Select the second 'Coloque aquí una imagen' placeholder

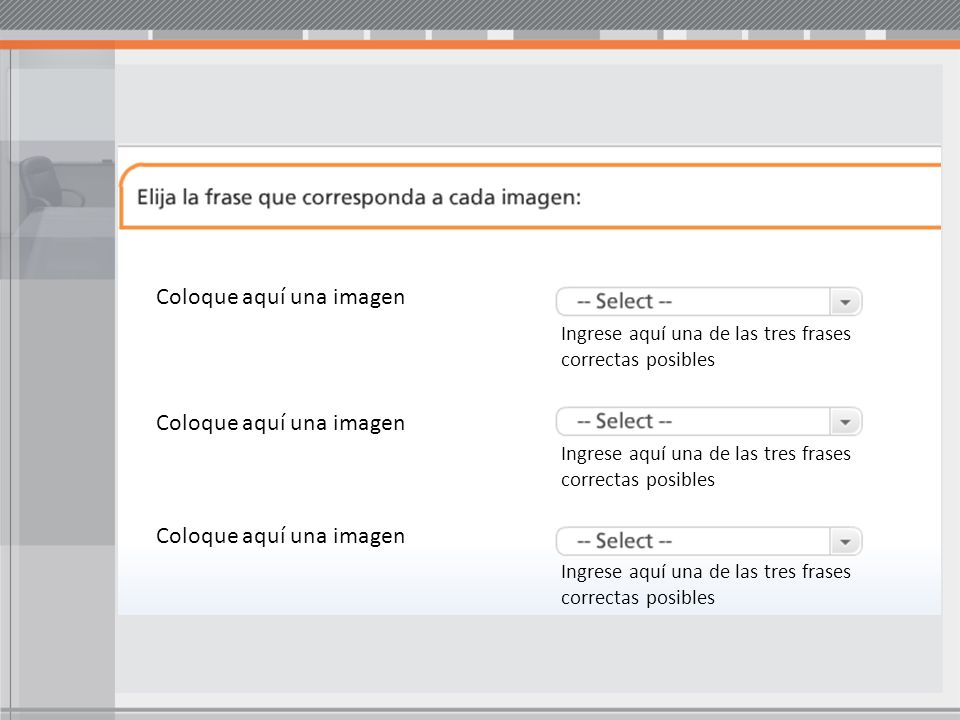280,423
